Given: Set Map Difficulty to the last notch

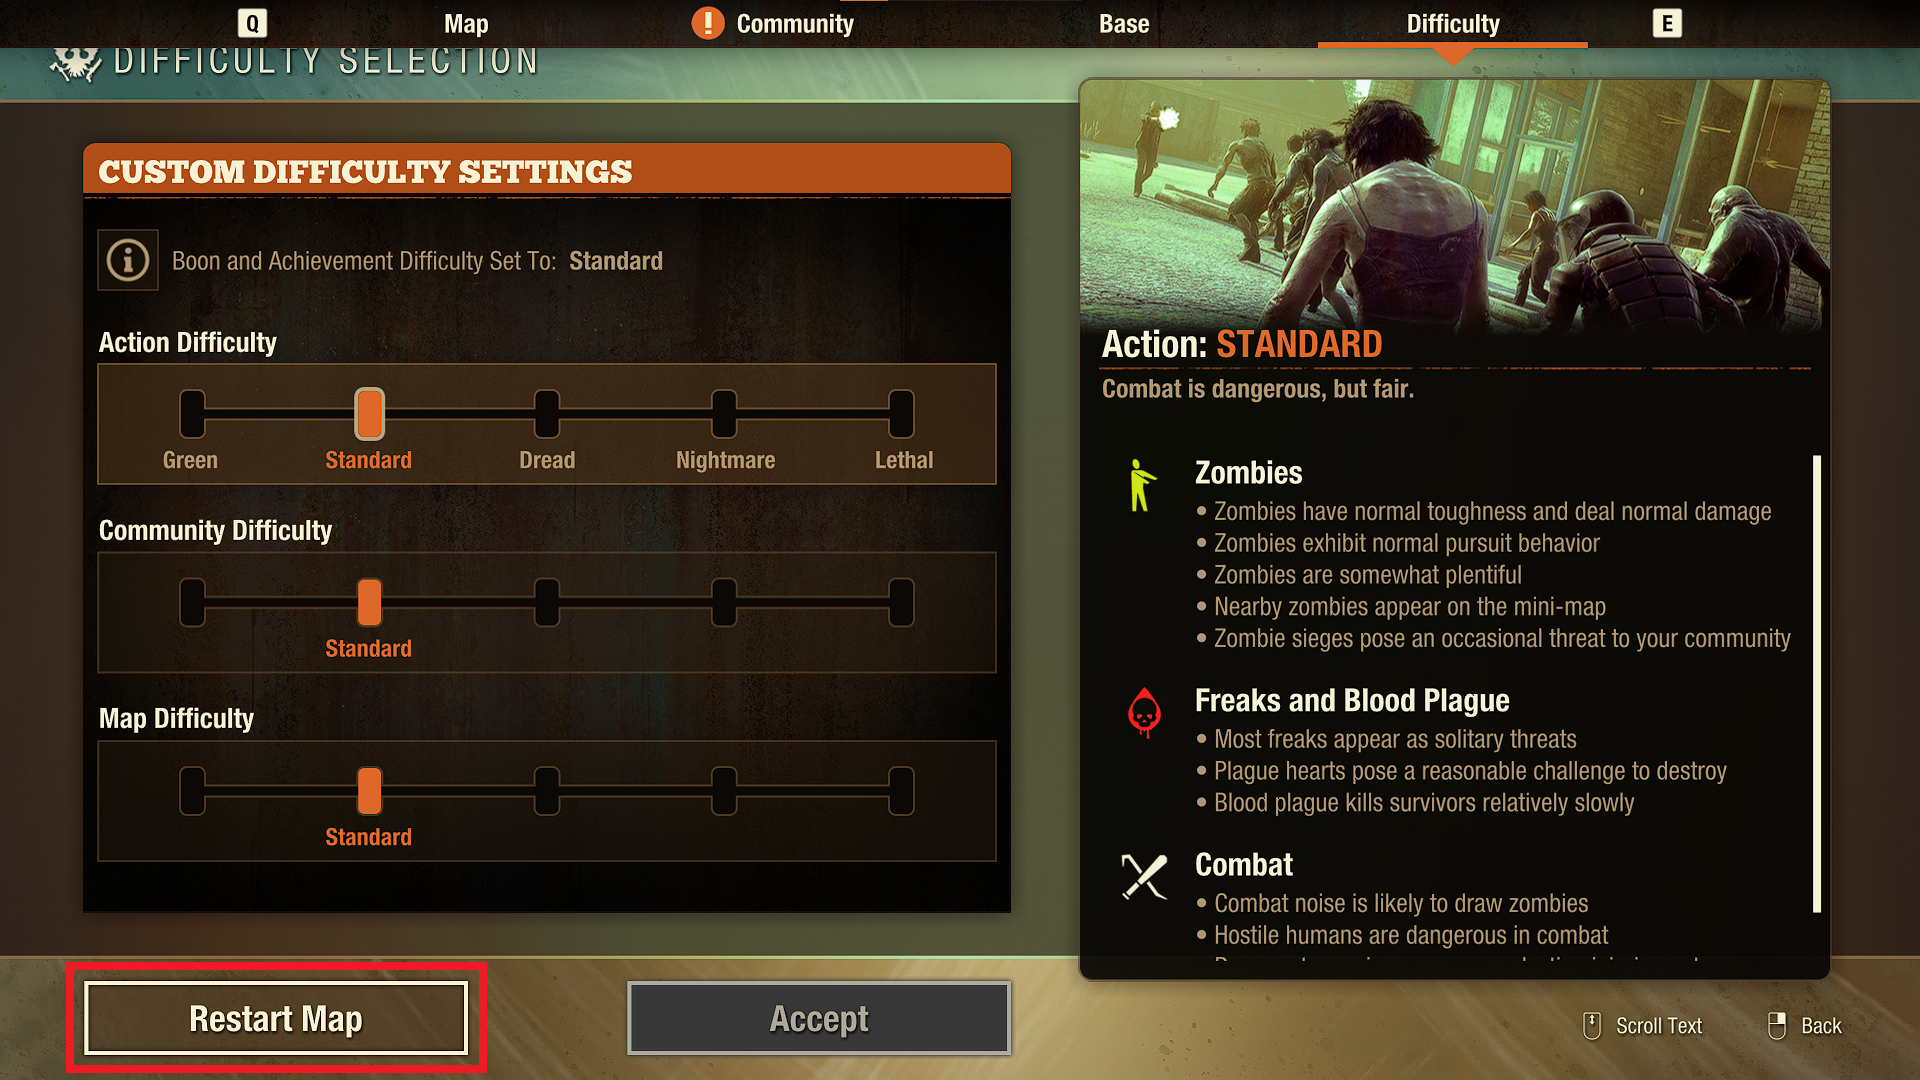Looking at the screenshot, I should pos(902,791).
